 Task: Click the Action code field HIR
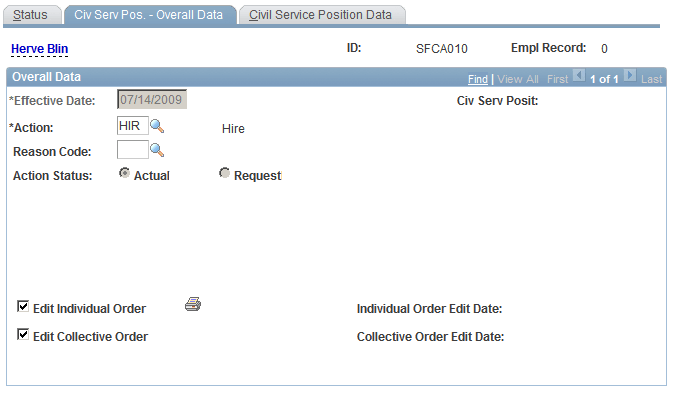133,126
